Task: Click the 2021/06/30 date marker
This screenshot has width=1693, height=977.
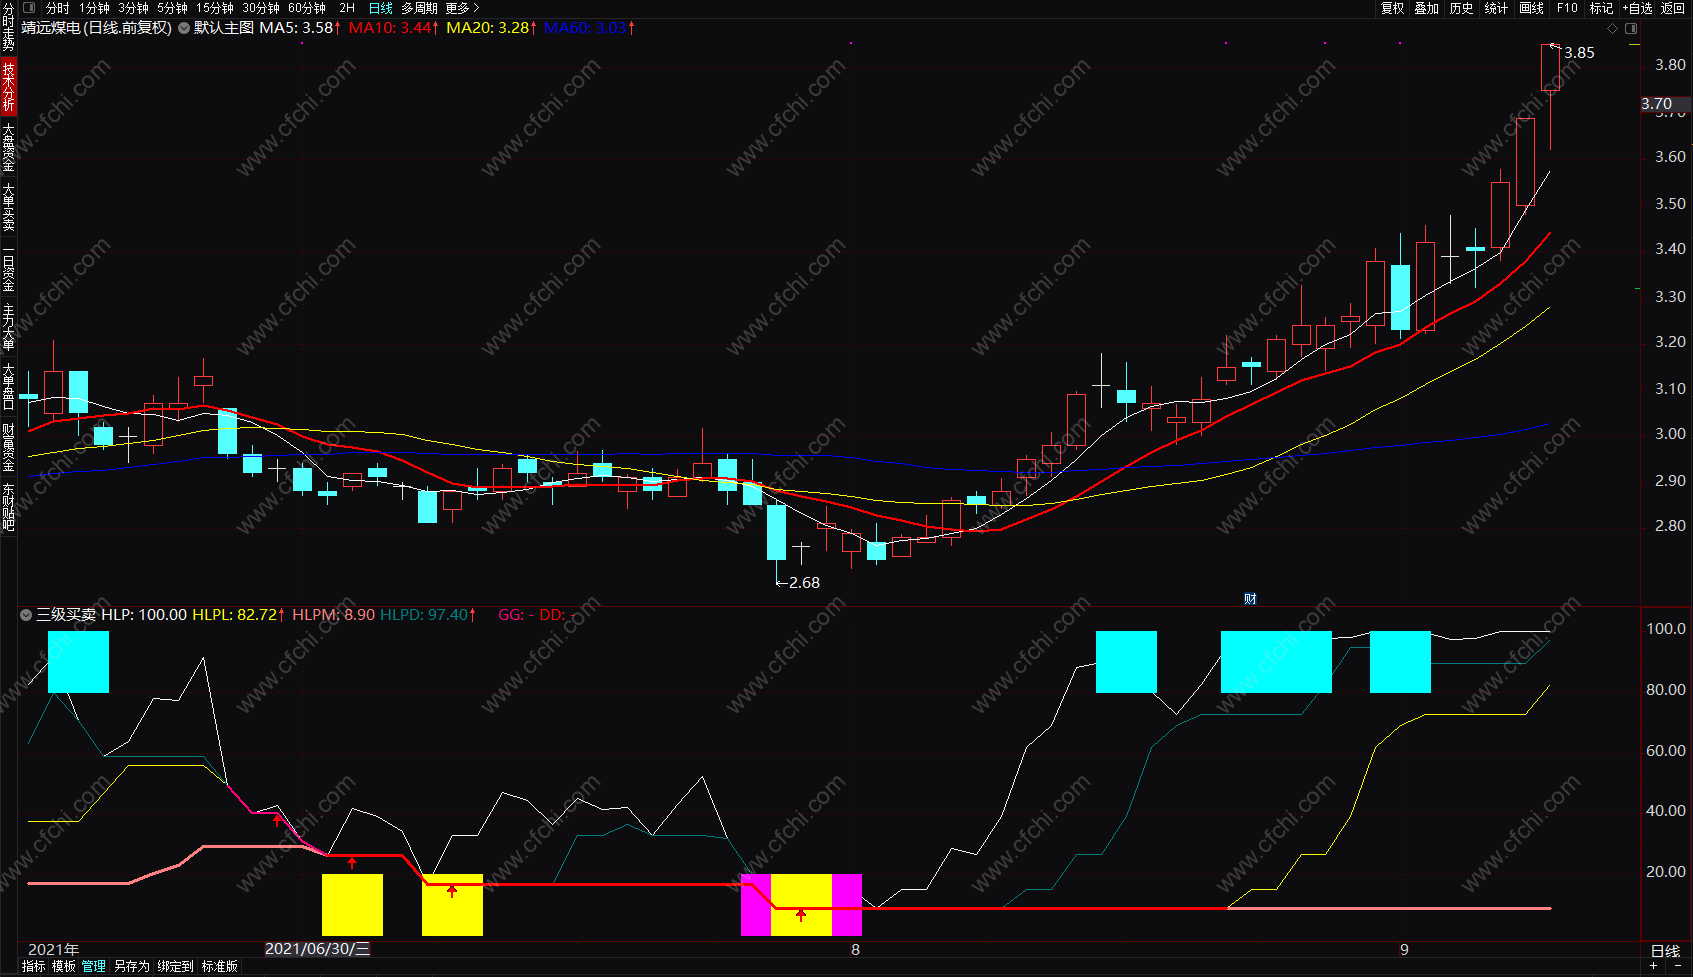Action: pos(317,949)
